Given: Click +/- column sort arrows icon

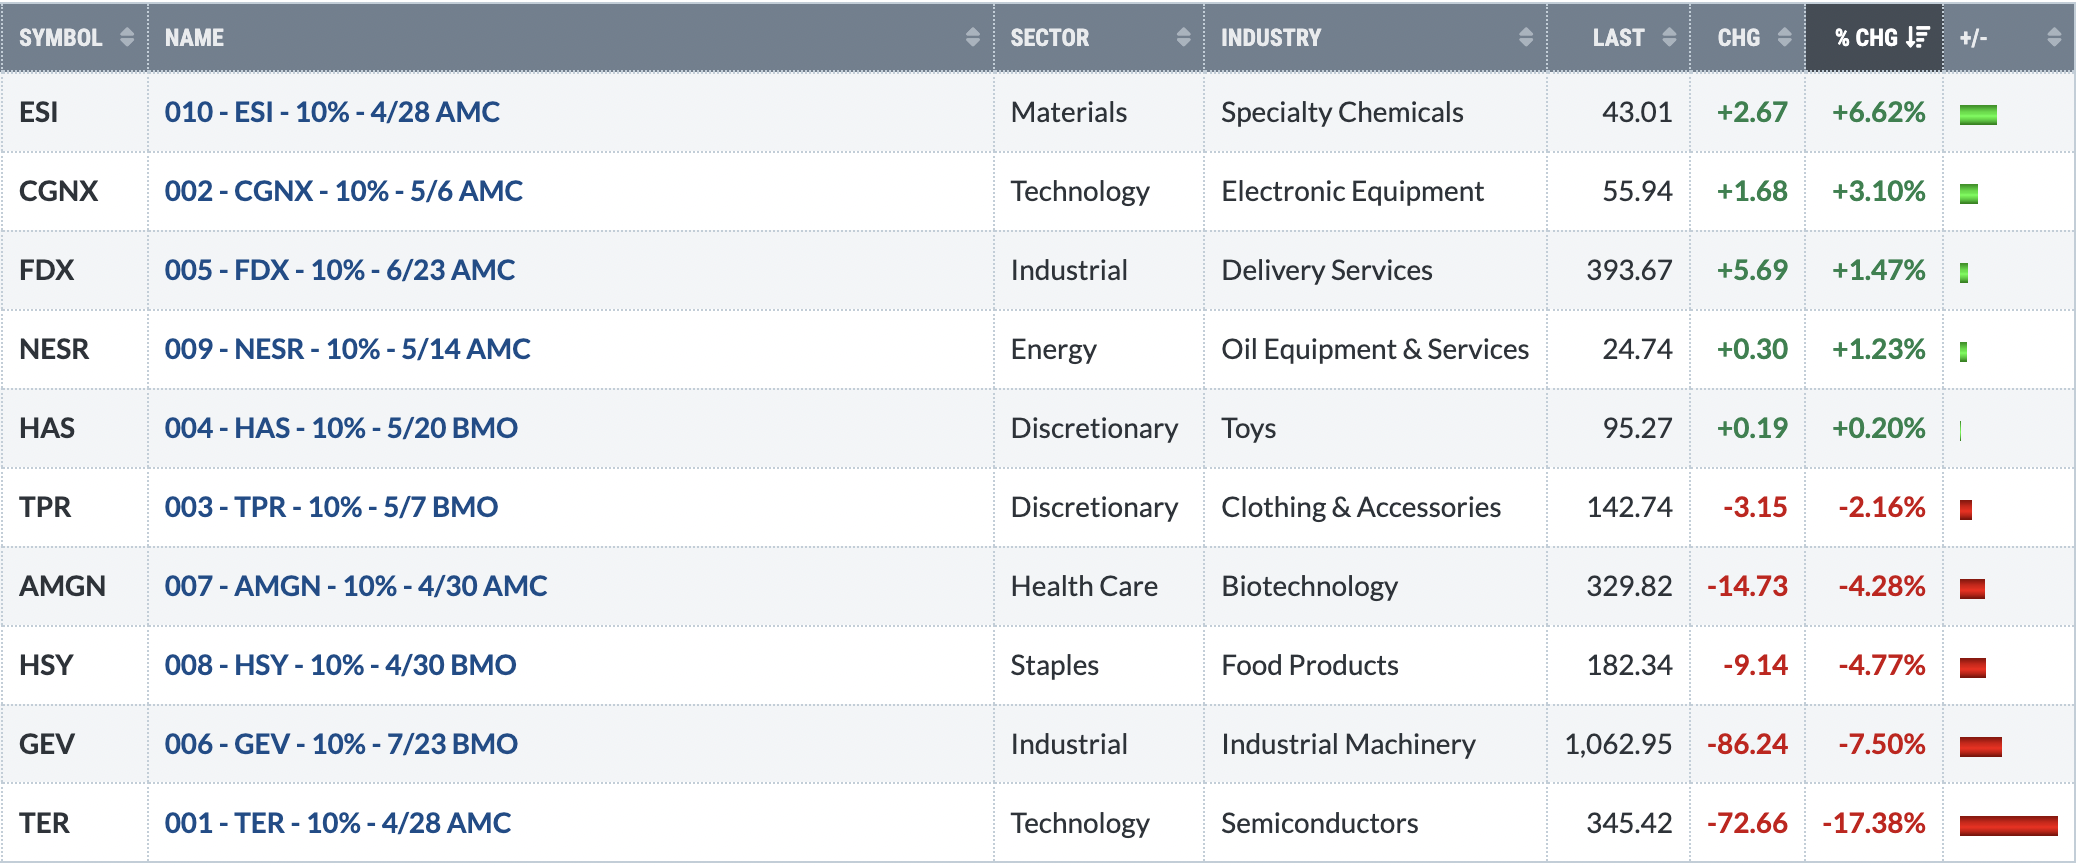Looking at the screenshot, I should coord(2054,38).
